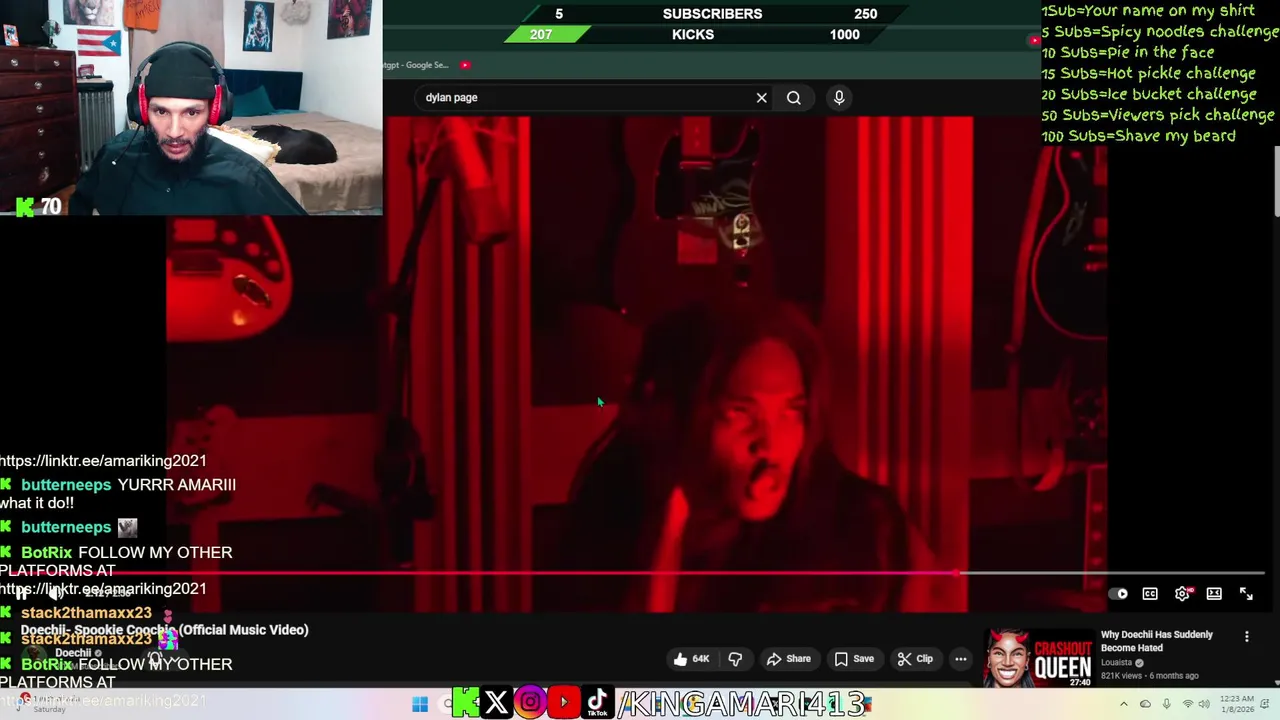
Task: Show hidden system tray icons chevron
Action: [1123, 704]
